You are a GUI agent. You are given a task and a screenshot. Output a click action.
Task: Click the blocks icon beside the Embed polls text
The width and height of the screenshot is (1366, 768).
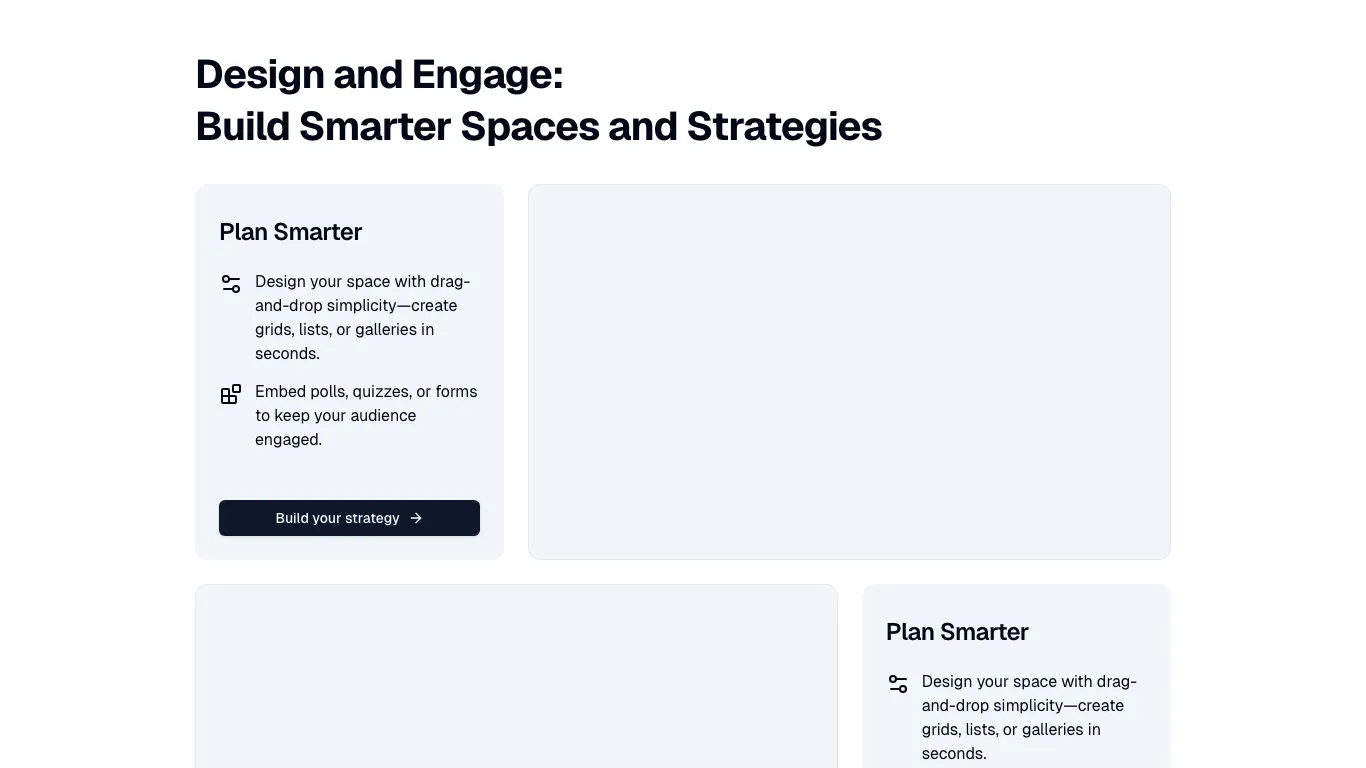(231, 394)
